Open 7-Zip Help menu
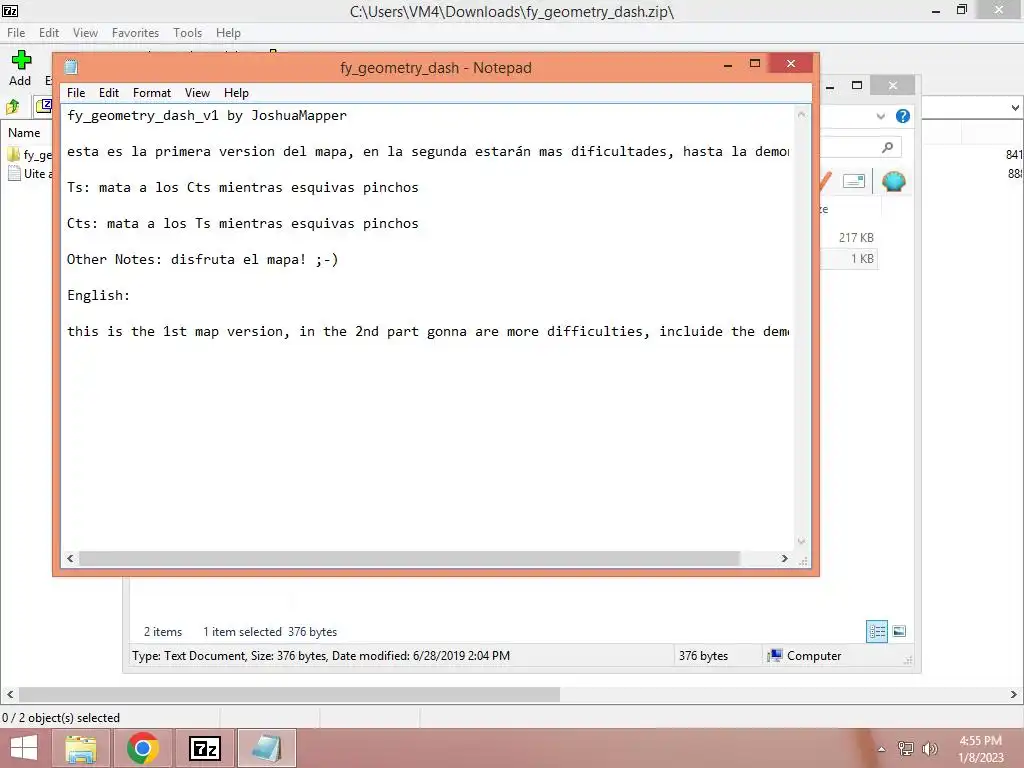This screenshot has height=768, width=1024. [x=228, y=33]
